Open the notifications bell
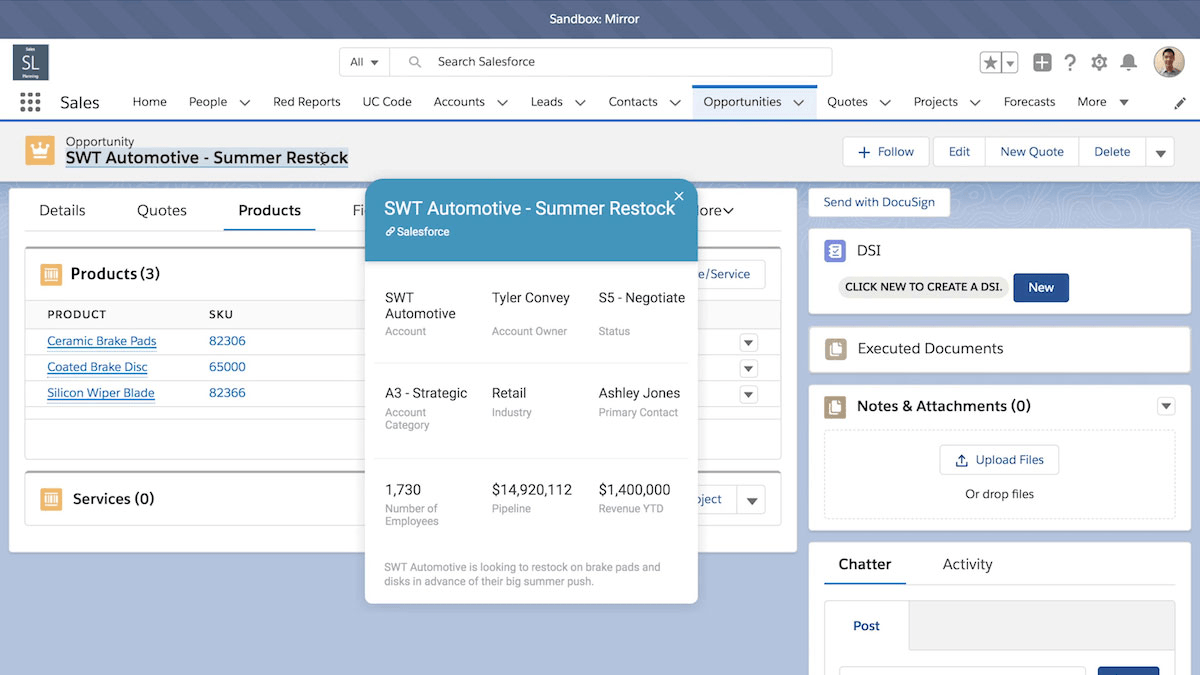1200x675 pixels. [1129, 62]
